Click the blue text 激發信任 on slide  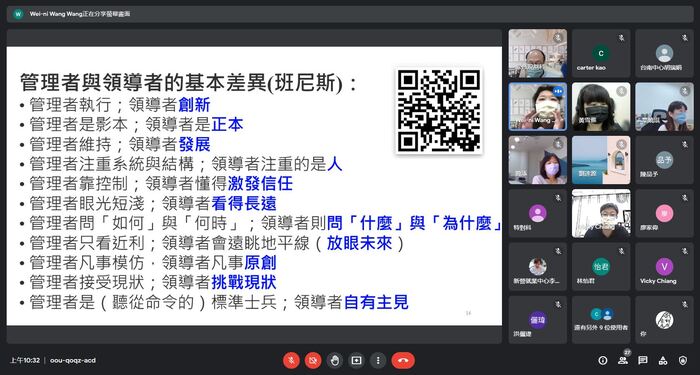pyautogui.click(x=260, y=183)
